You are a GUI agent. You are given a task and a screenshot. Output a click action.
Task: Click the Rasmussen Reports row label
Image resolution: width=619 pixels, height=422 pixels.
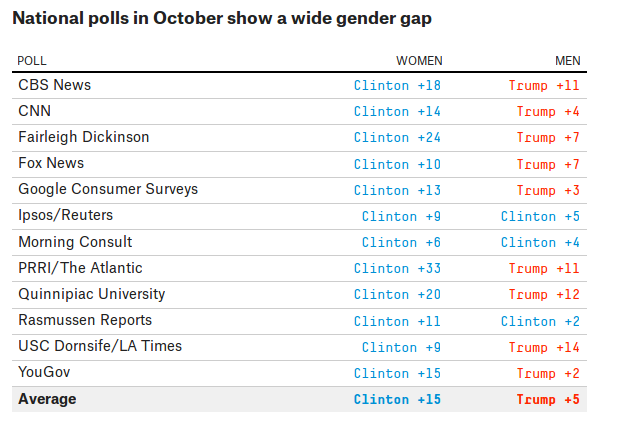click(85, 320)
